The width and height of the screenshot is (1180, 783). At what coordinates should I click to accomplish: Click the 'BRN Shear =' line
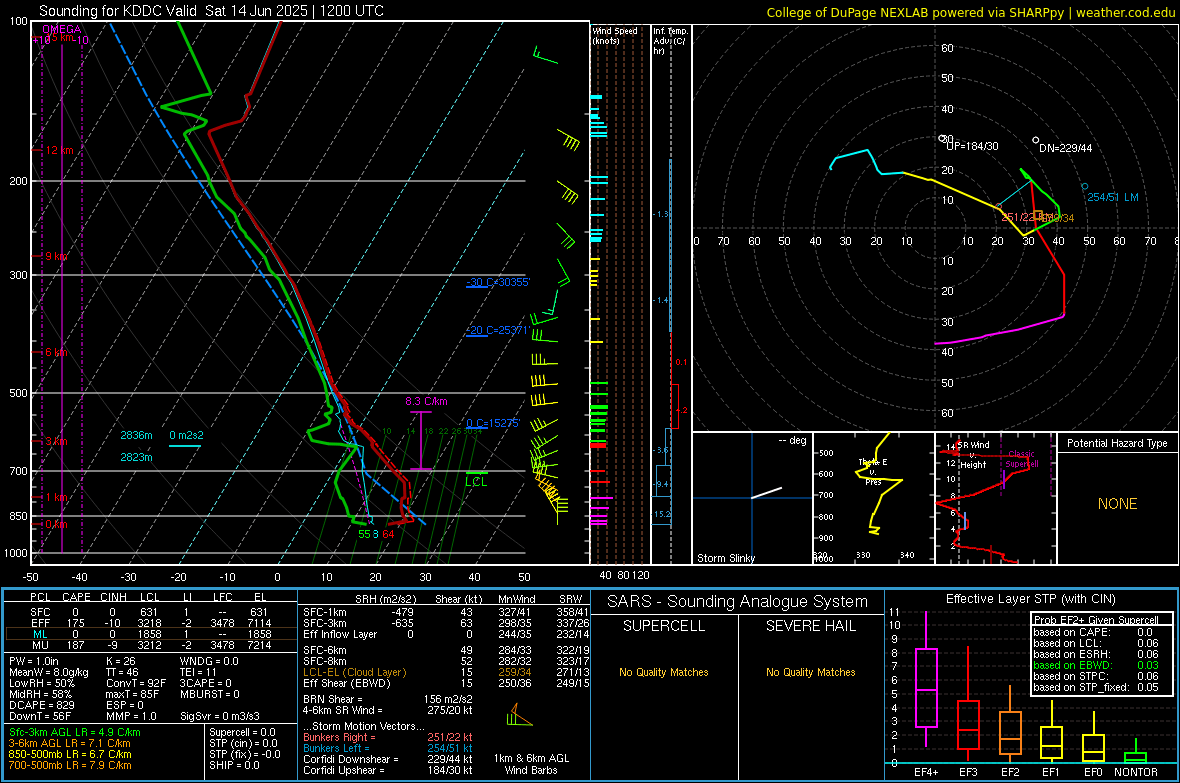tap(388, 699)
